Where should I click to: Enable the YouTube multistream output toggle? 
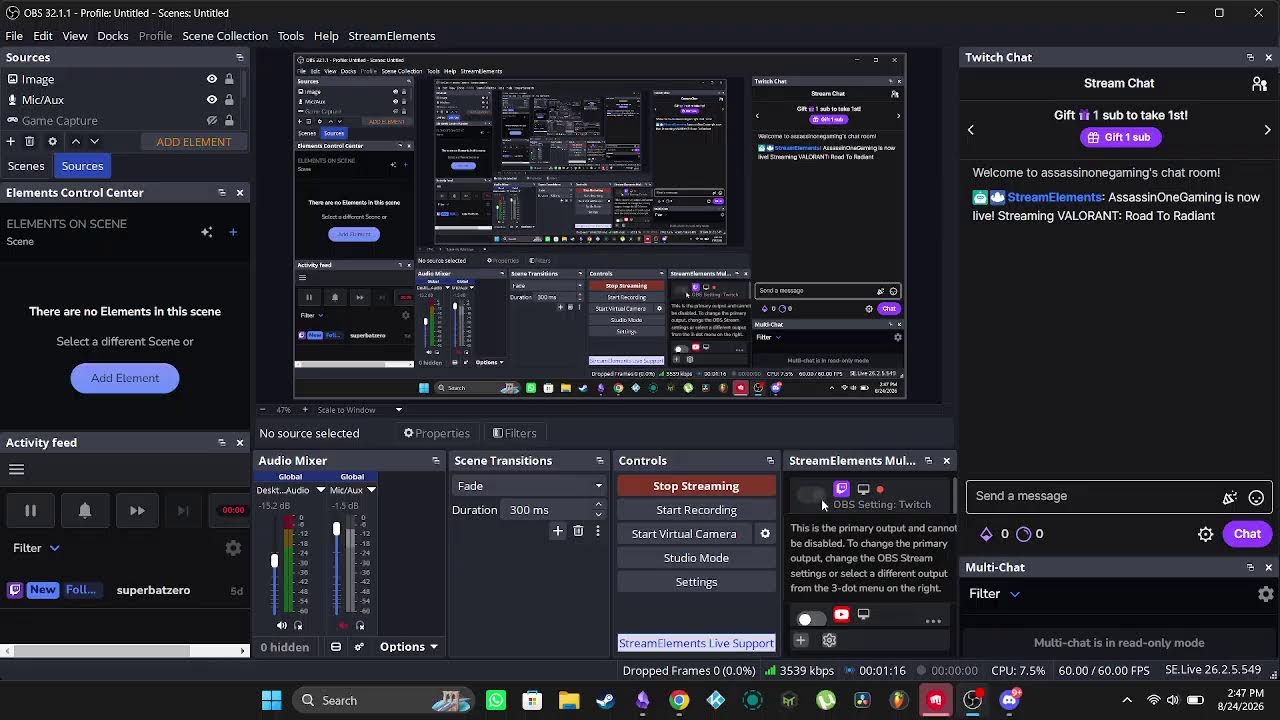coord(811,619)
